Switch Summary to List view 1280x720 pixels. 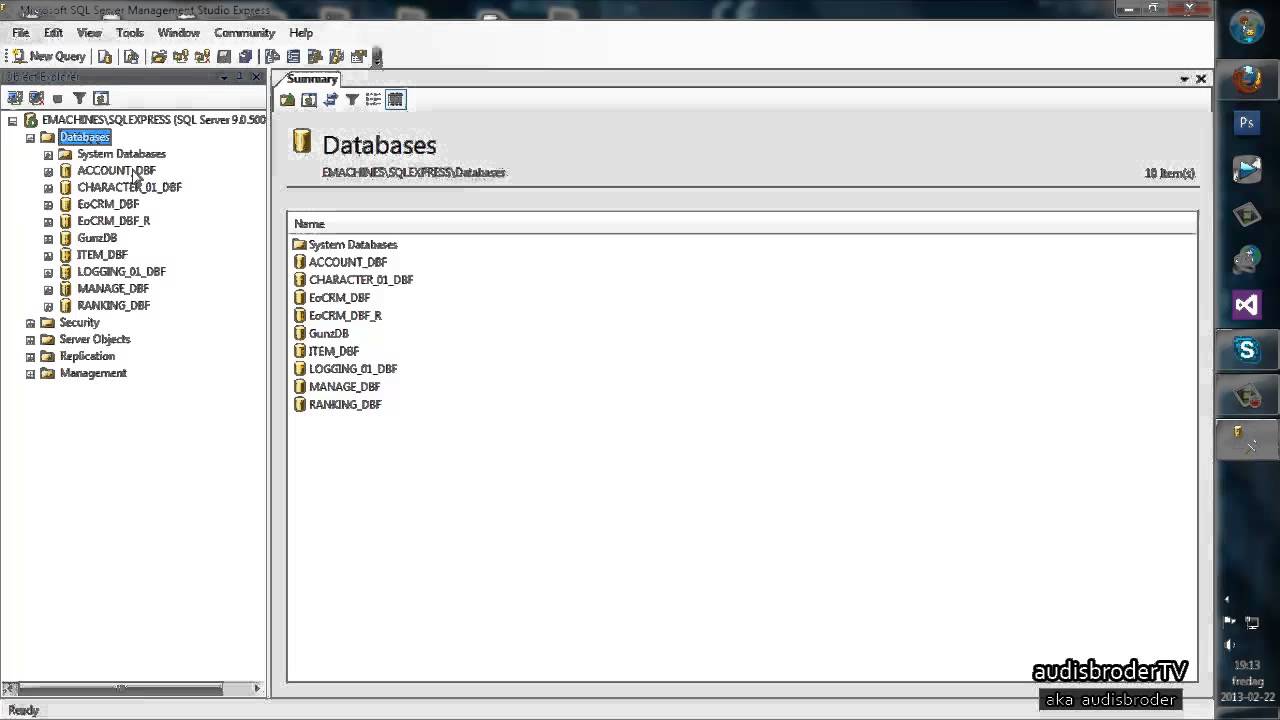(x=373, y=100)
